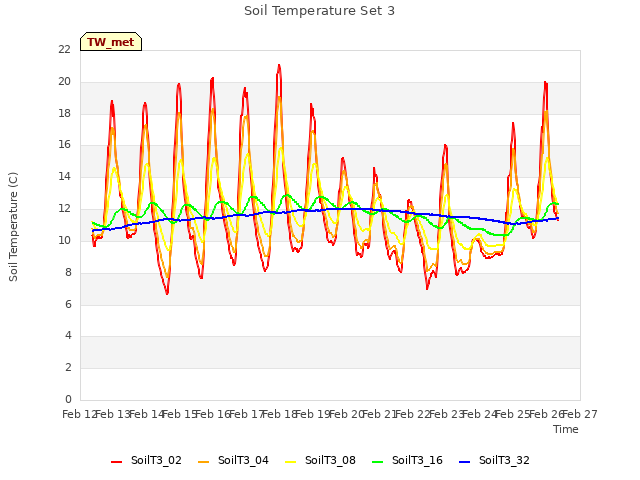This screenshot has height=480, width=640.
Task: Click red SoilT3_02 legend color marker
Action: [x=116, y=462]
